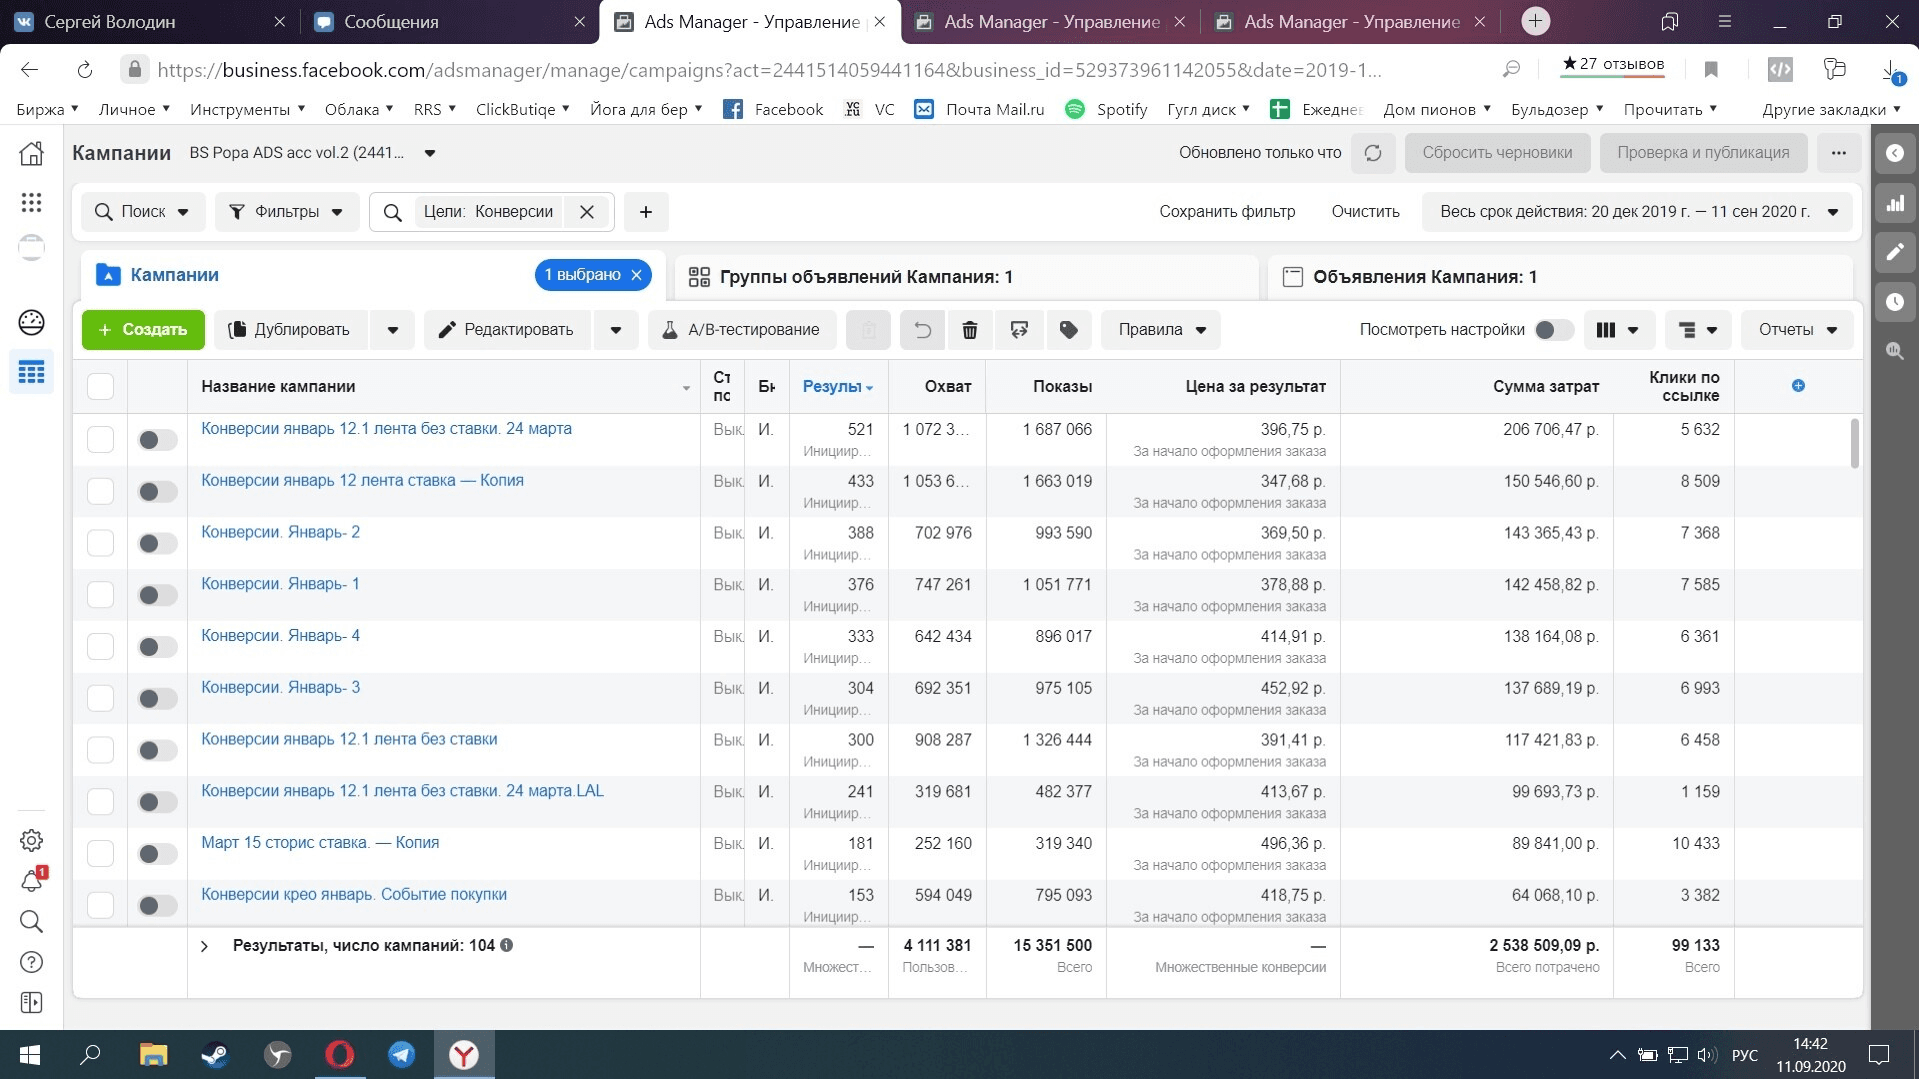Screen dimensions: 1919x1079
Task: Remove the Цели: Конверсии filter chip
Action: 587,212
